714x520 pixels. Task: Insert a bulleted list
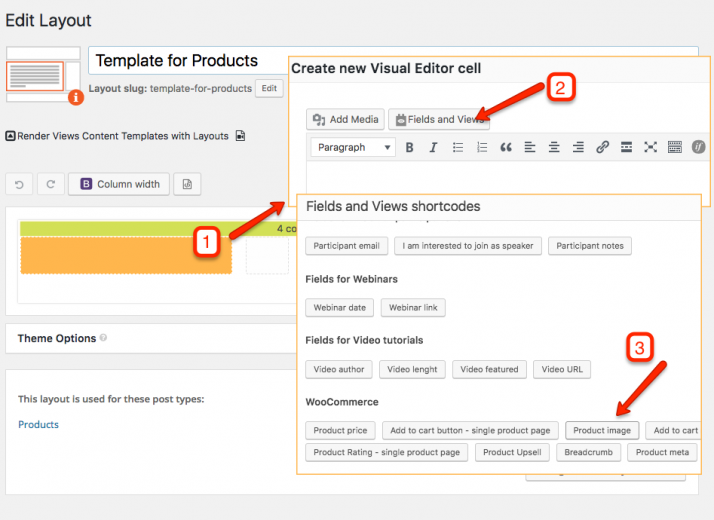click(x=458, y=147)
